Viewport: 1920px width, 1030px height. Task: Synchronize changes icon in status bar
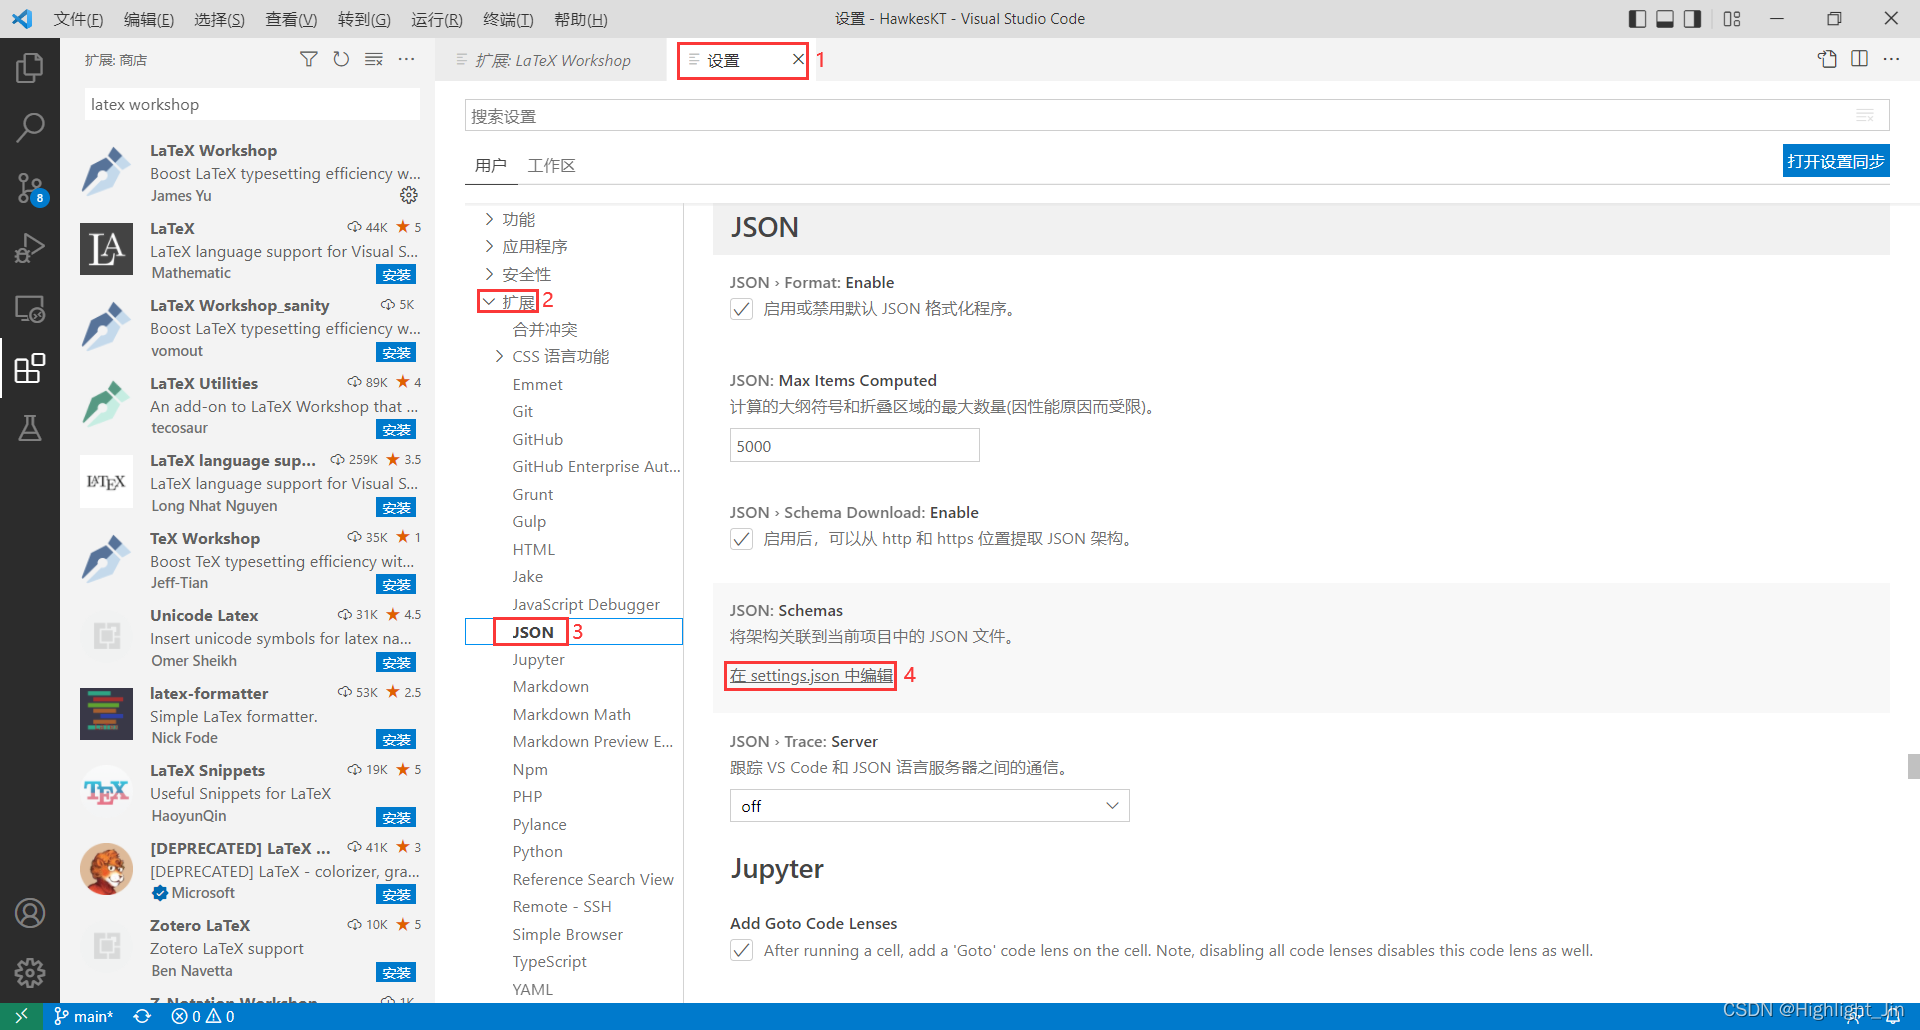[142, 1016]
